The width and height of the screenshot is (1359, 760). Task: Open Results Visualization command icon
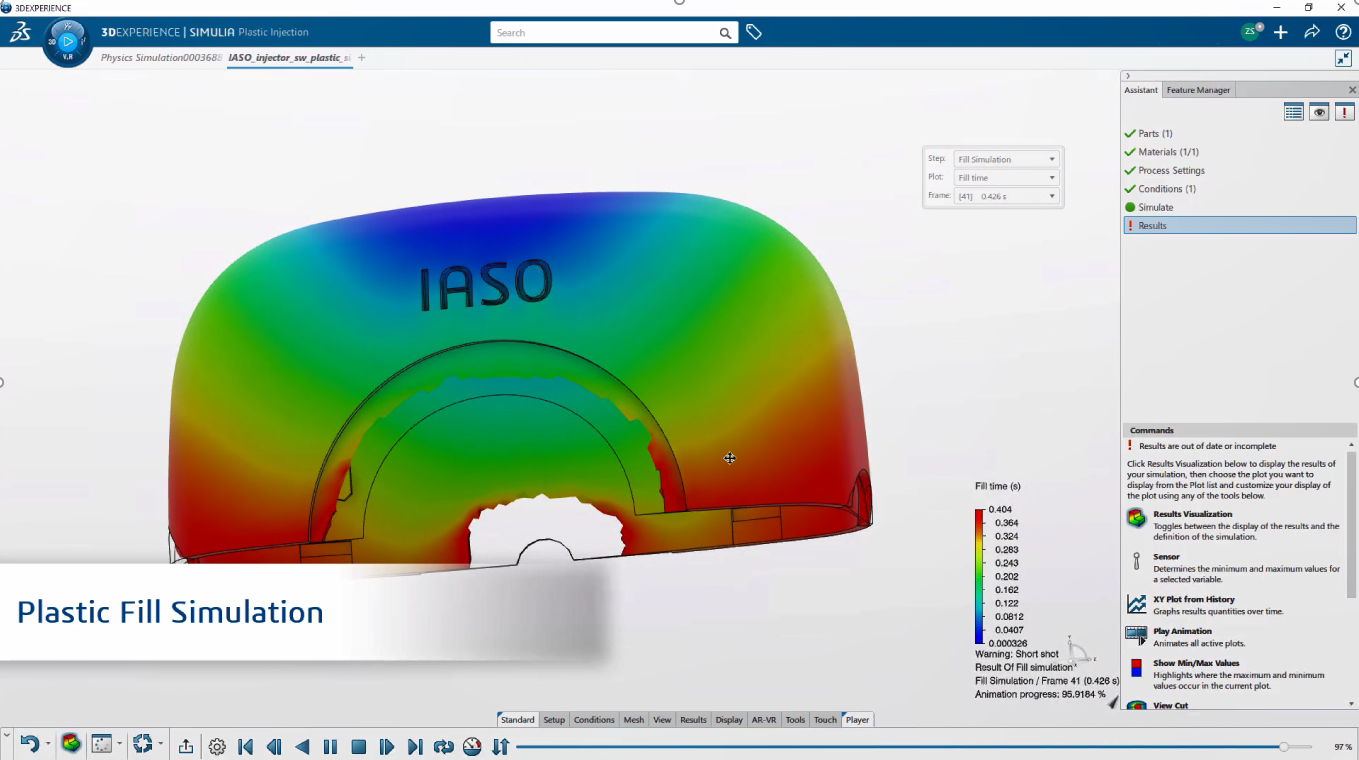click(1136, 517)
